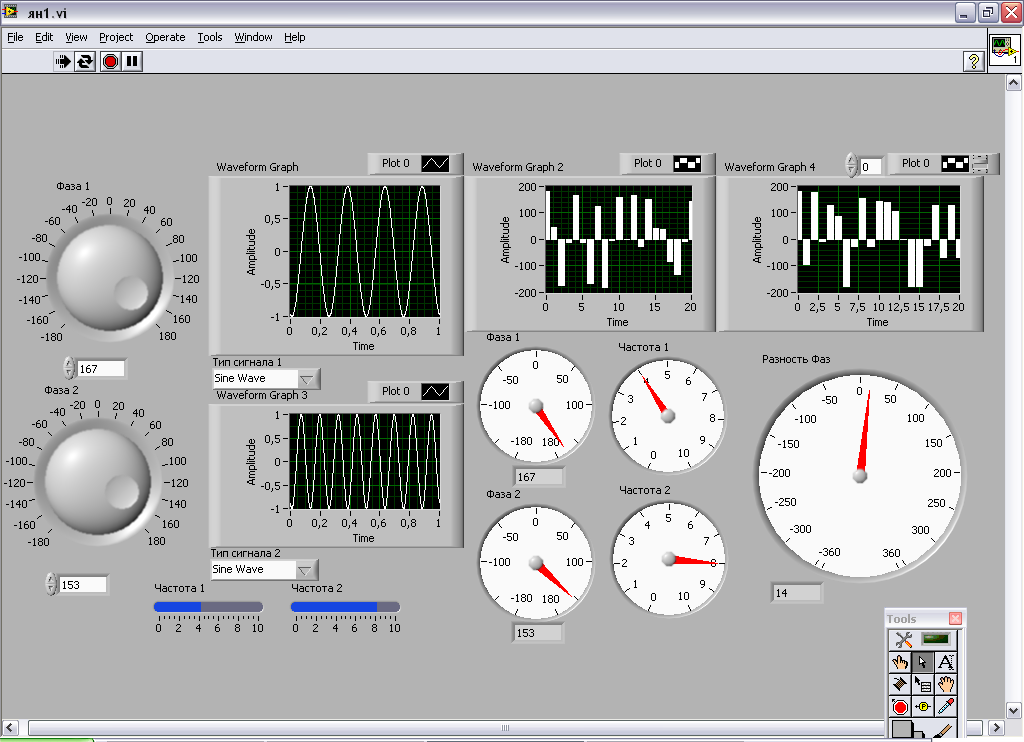Select the Get Color eyedropper tool

click(946, 706)
